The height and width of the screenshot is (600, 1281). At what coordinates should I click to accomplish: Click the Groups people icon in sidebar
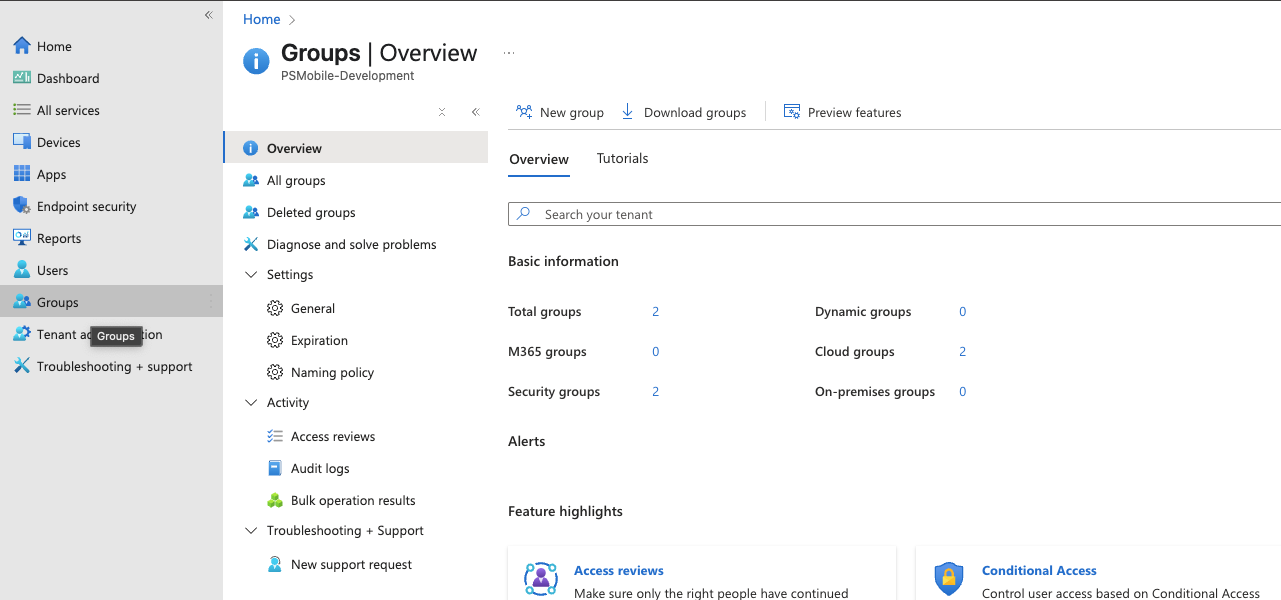(21, 302)
